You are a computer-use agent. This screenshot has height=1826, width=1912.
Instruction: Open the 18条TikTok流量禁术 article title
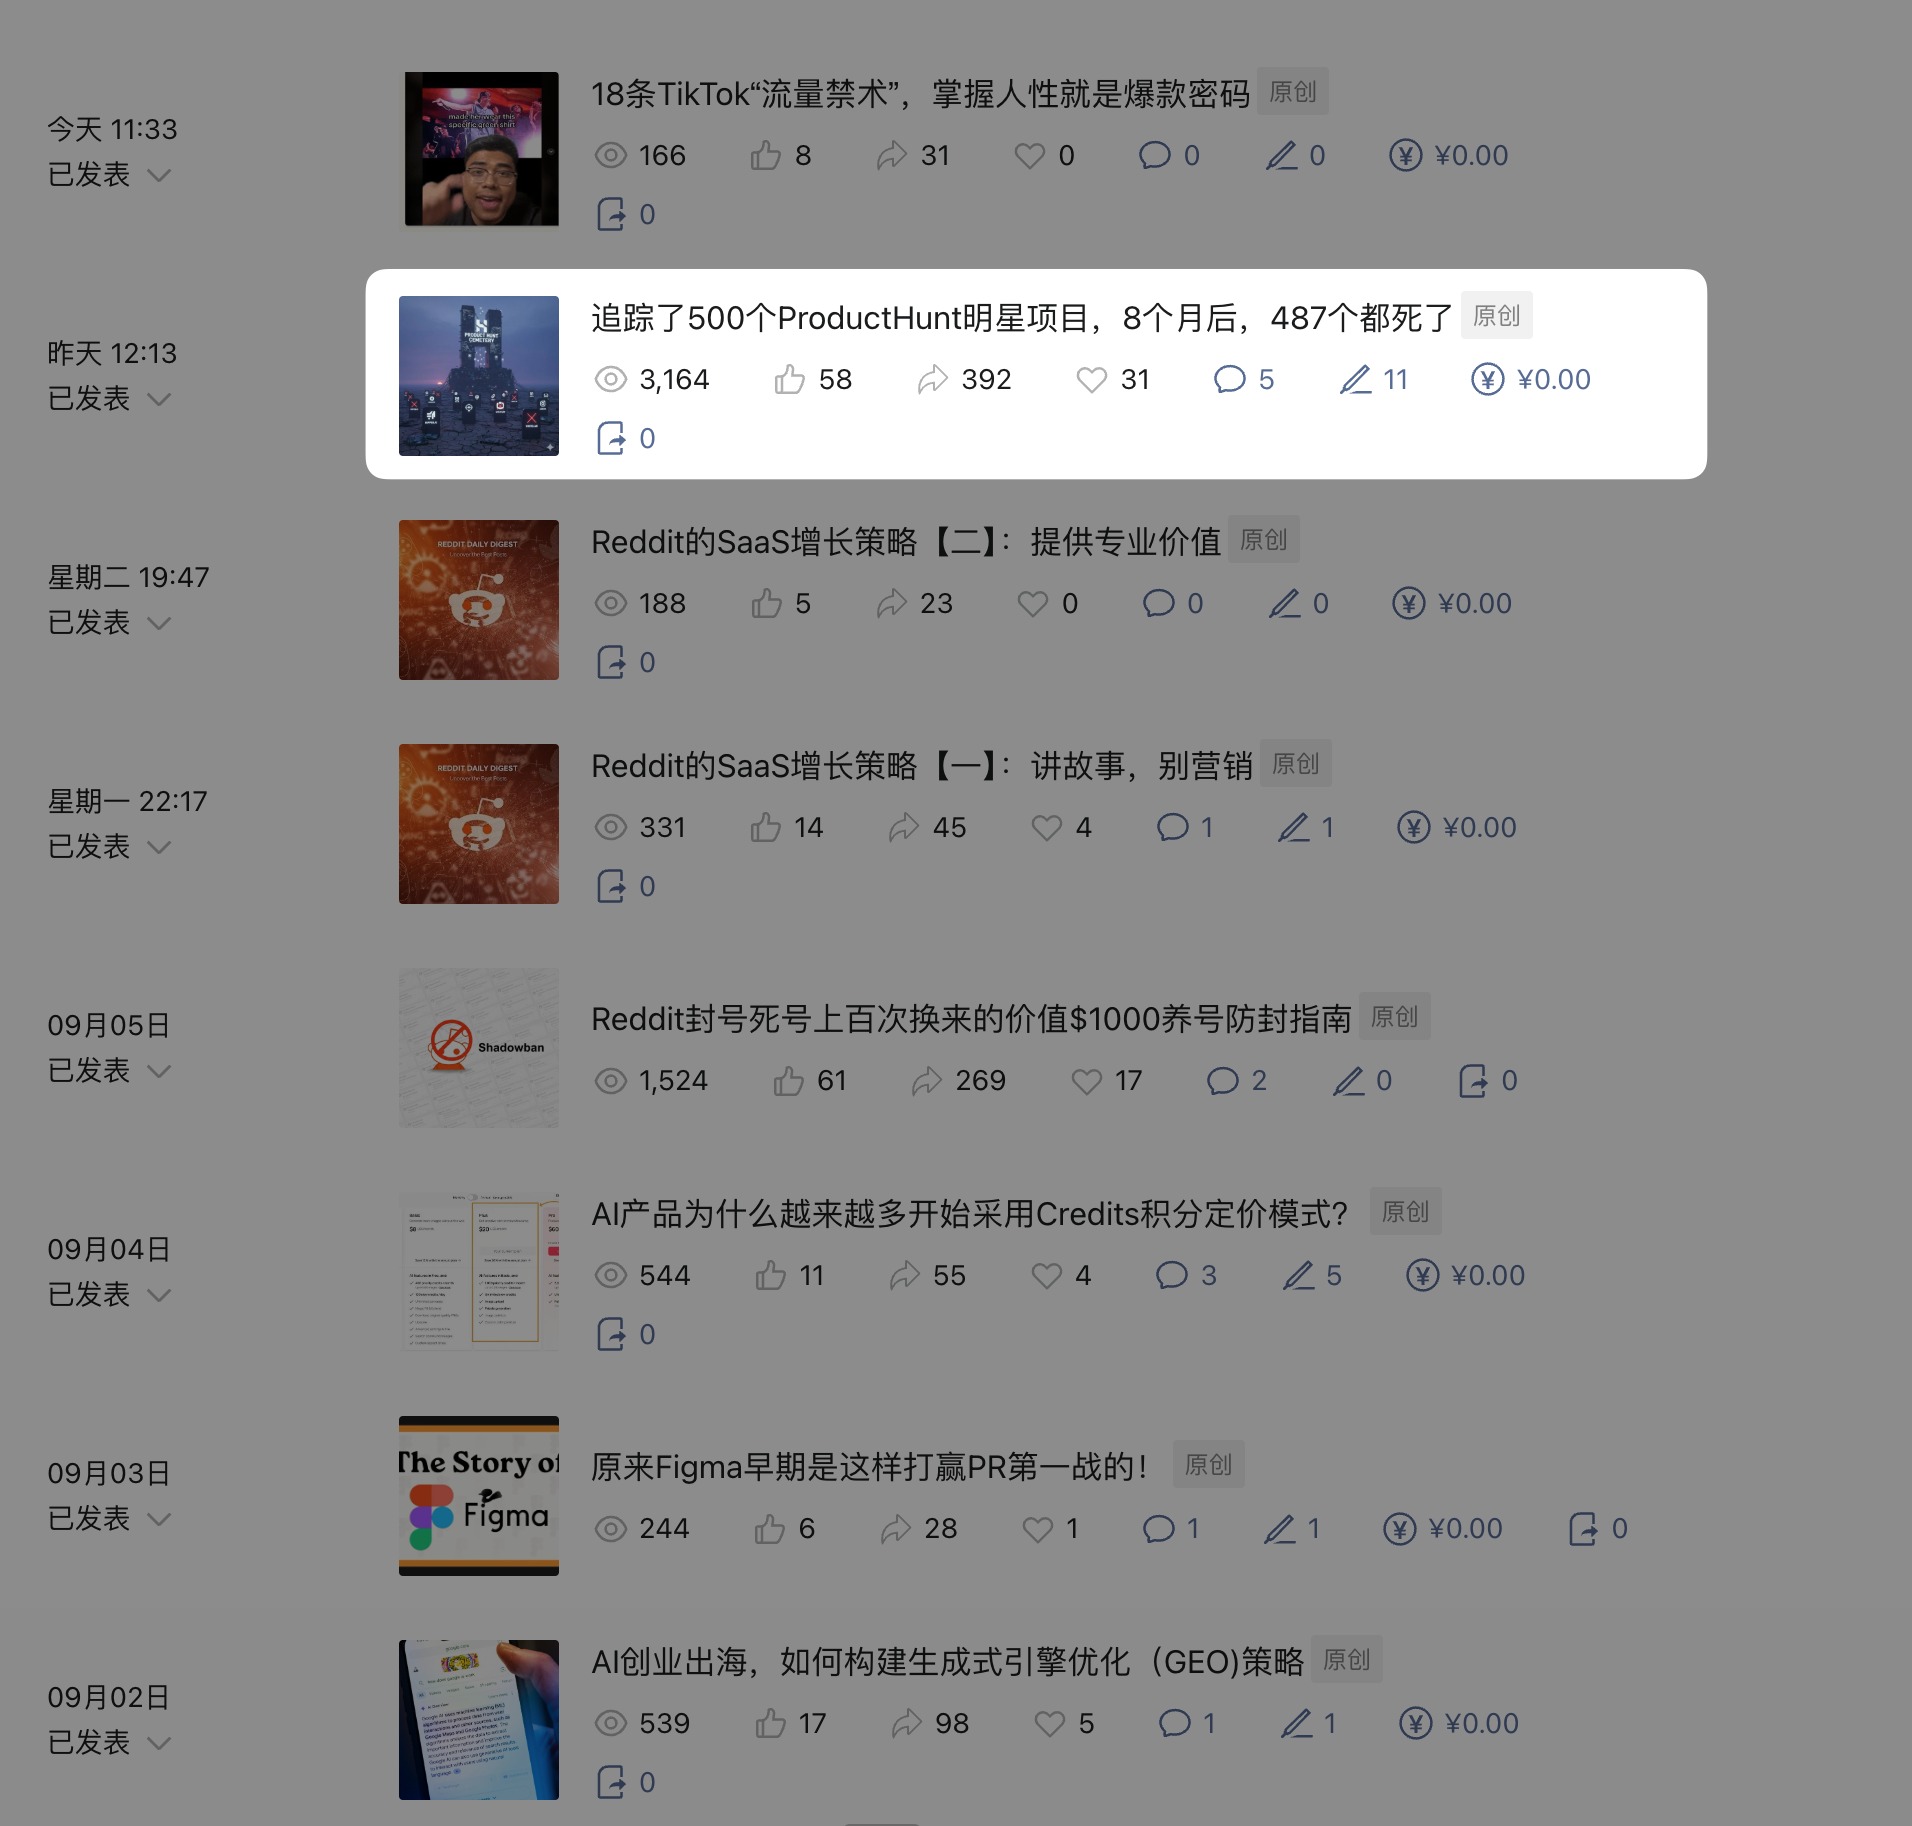coord(920,94)
